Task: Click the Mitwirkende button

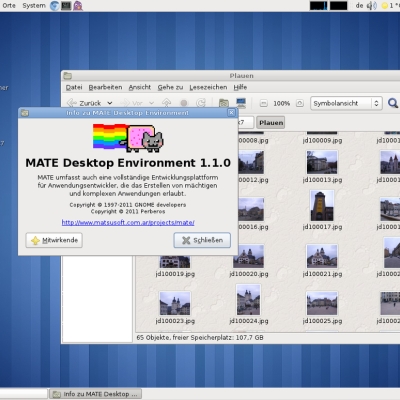Action: (x=54, y=240)
